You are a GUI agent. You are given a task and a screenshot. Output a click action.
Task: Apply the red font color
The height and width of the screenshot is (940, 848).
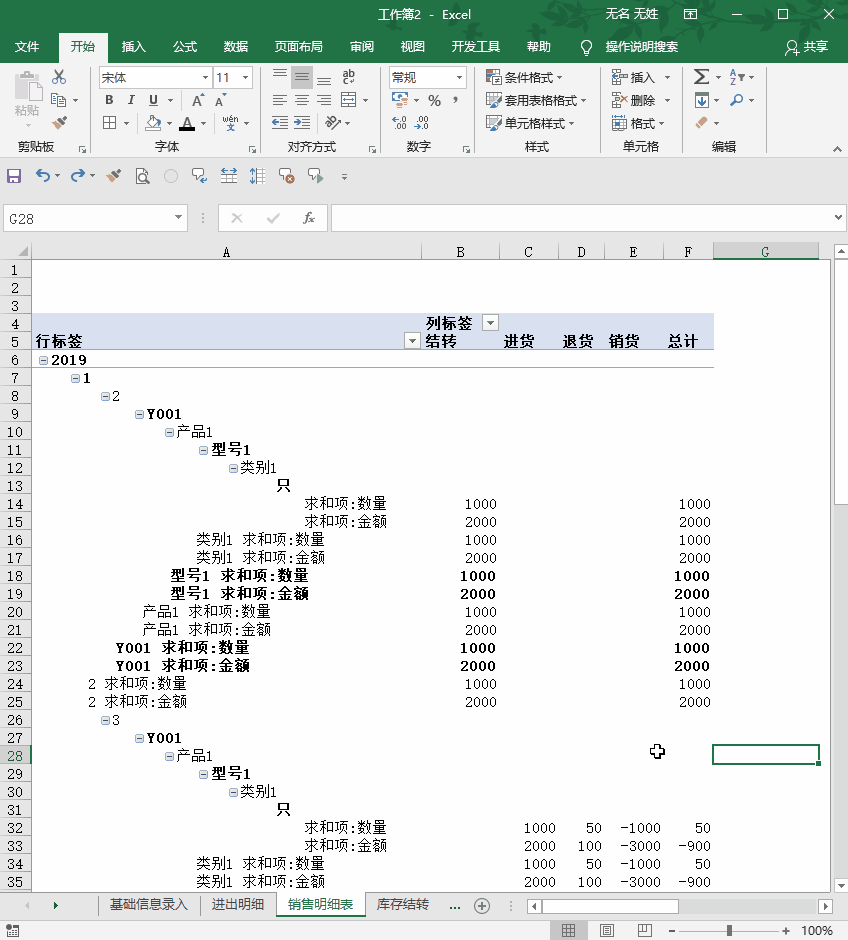(188, 123)
